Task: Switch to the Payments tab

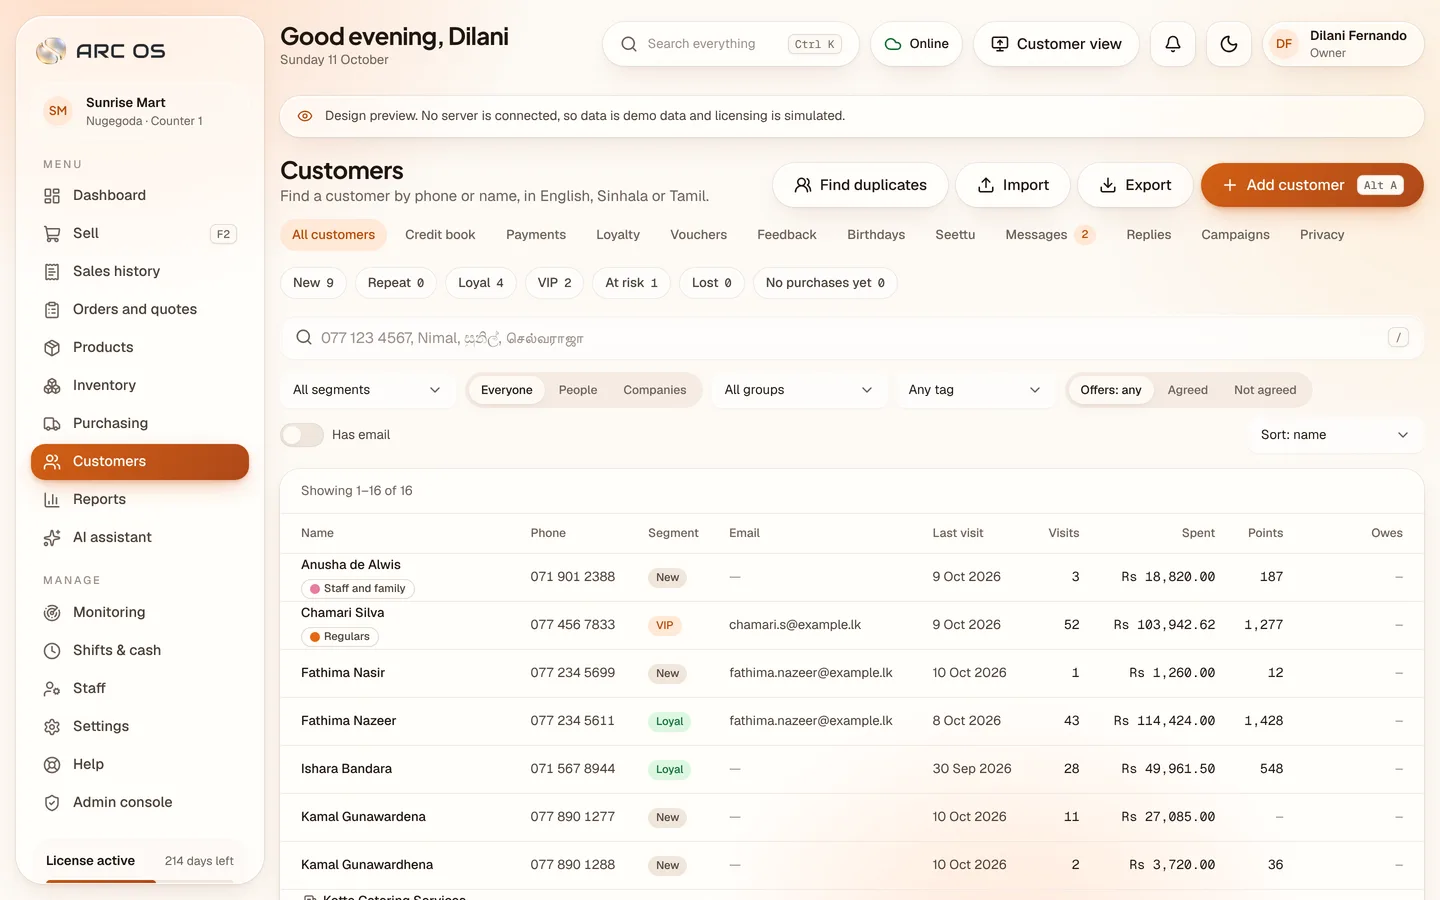Action: pyautogui.click(x=536, y=235)
